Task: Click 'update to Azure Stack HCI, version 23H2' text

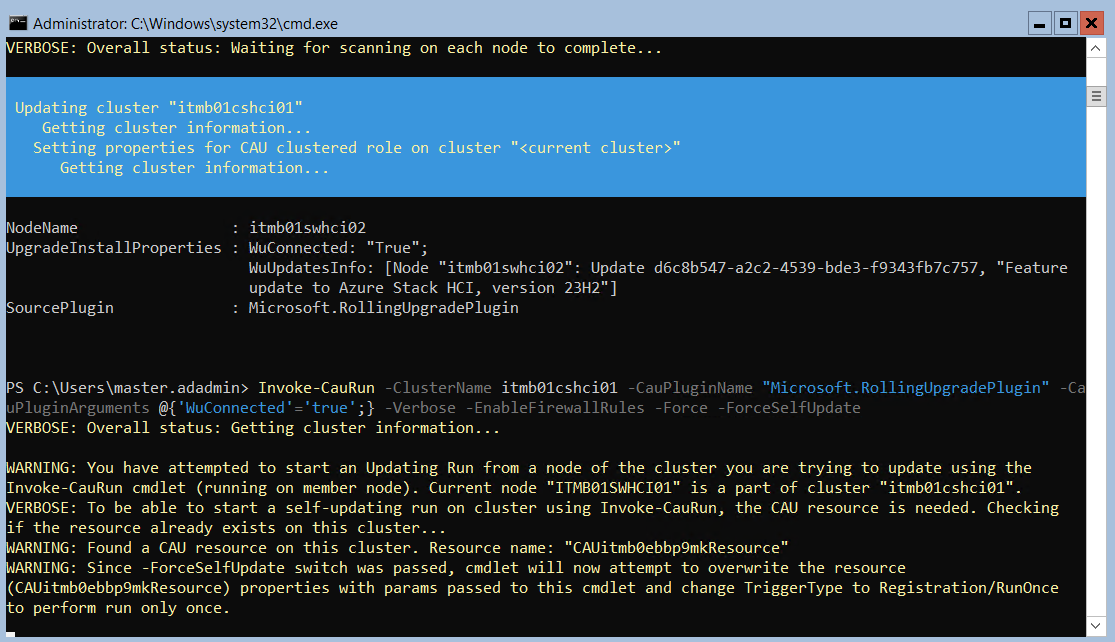Action: pos(433,287)
